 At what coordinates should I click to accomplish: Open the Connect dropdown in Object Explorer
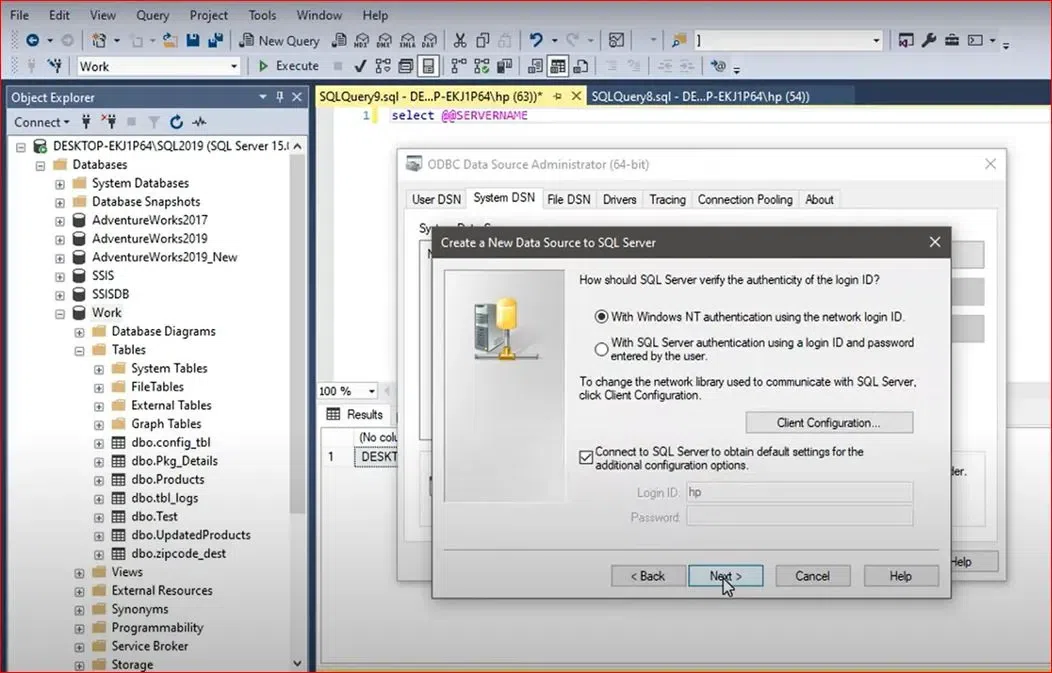tap(41, 122)
